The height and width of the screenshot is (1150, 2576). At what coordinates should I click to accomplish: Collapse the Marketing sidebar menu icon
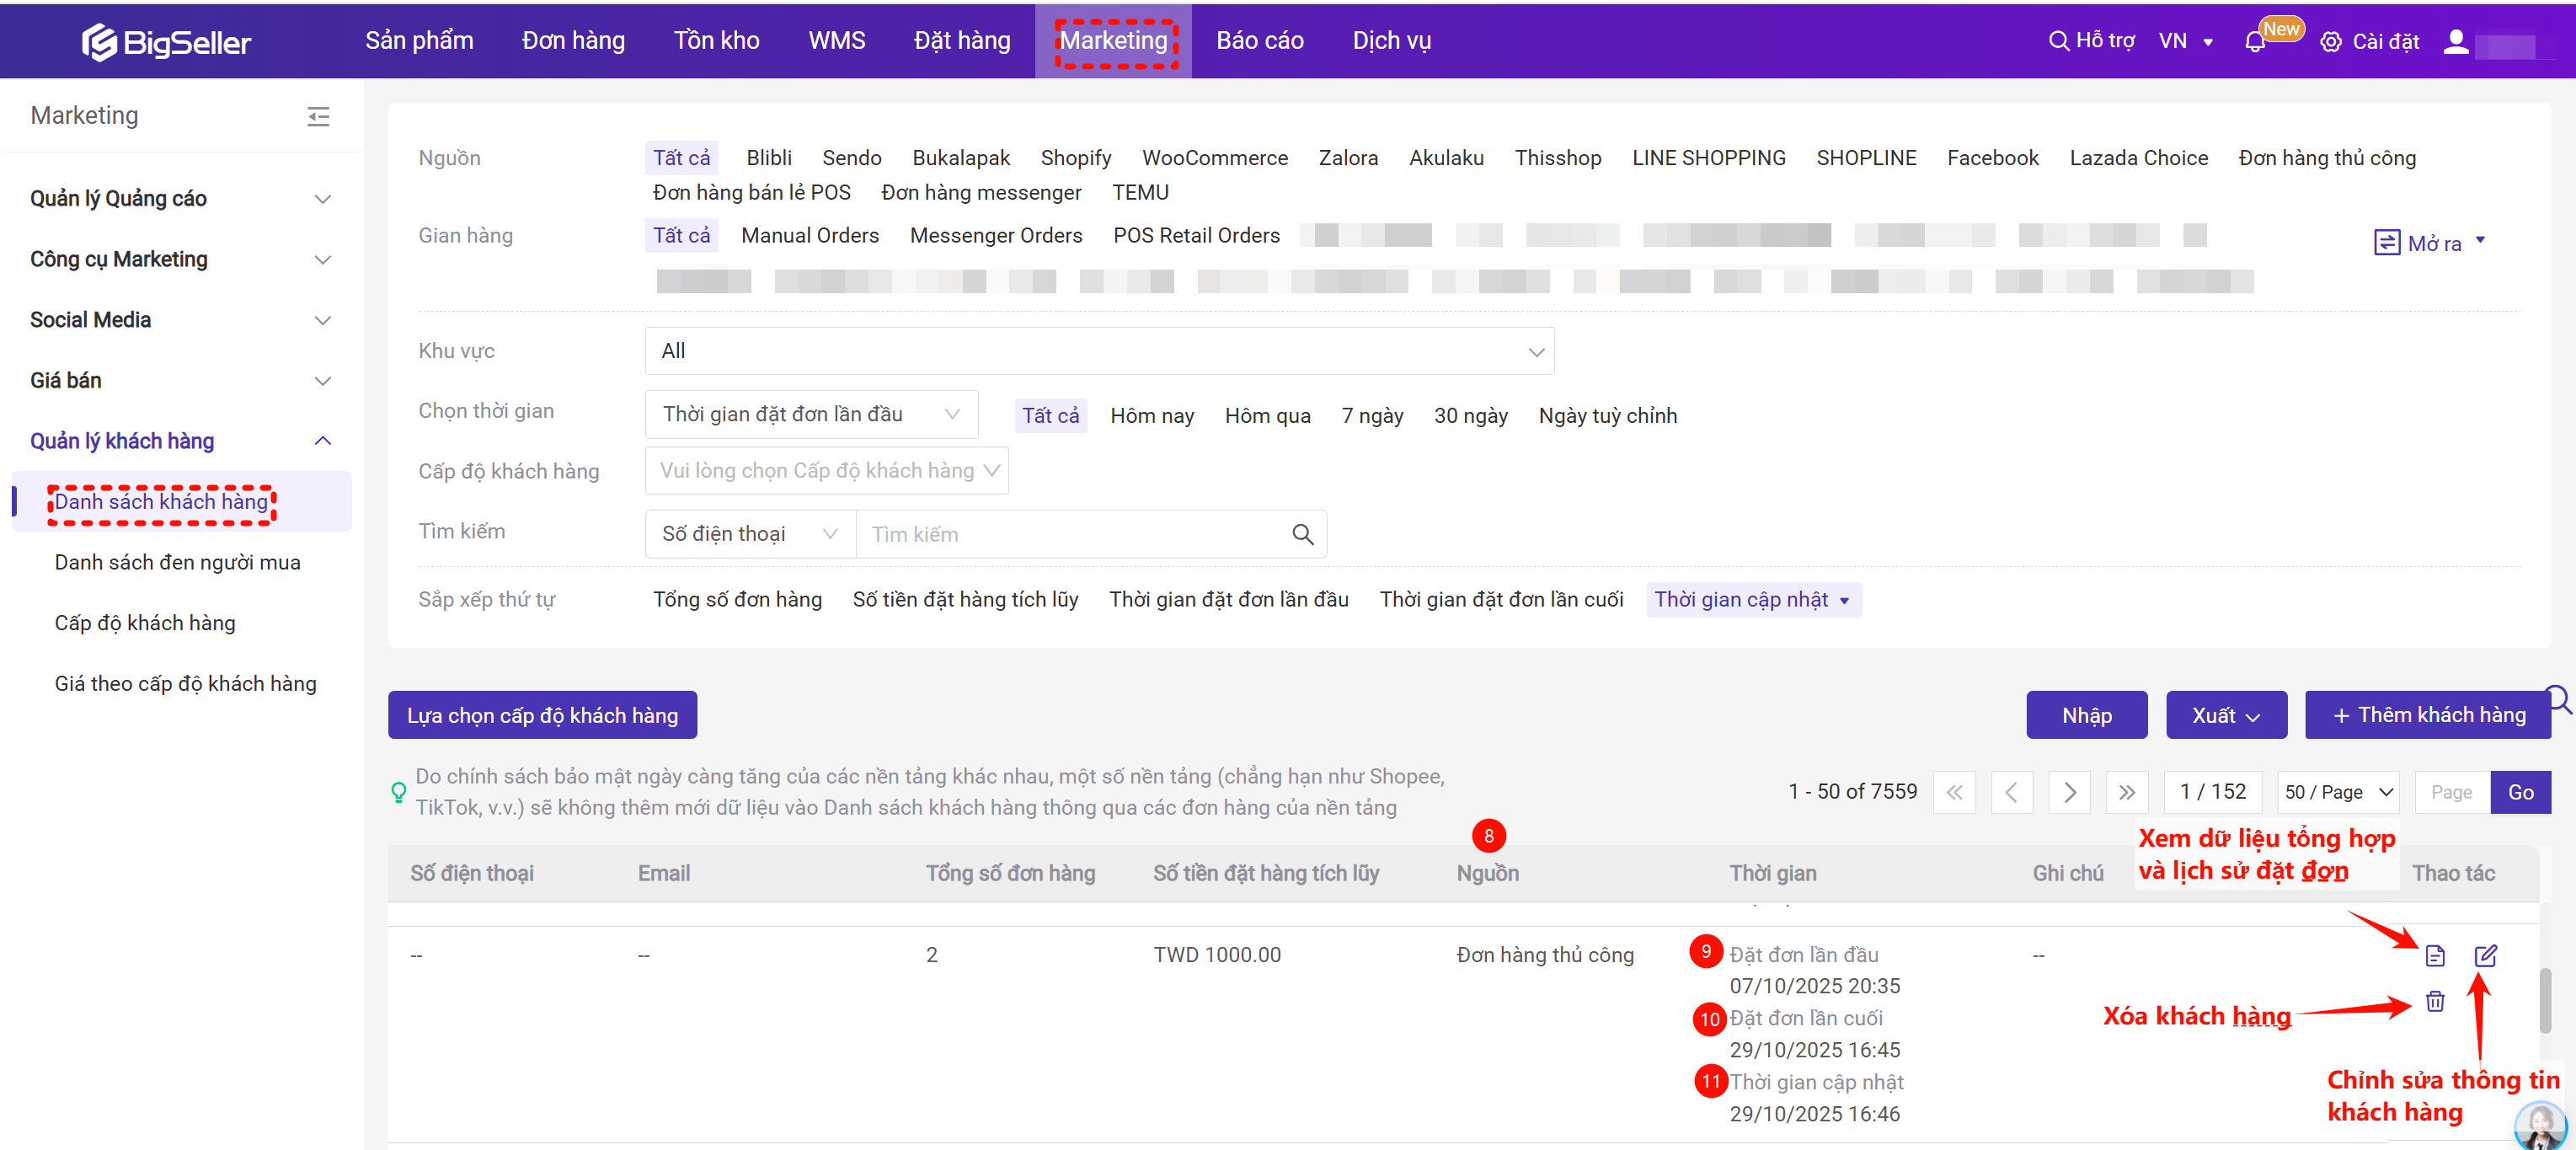[318, 117]
